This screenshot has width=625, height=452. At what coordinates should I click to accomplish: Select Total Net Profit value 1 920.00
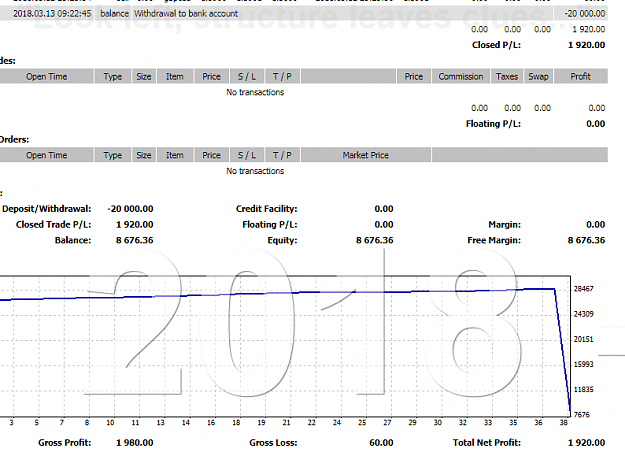(586, 443)
